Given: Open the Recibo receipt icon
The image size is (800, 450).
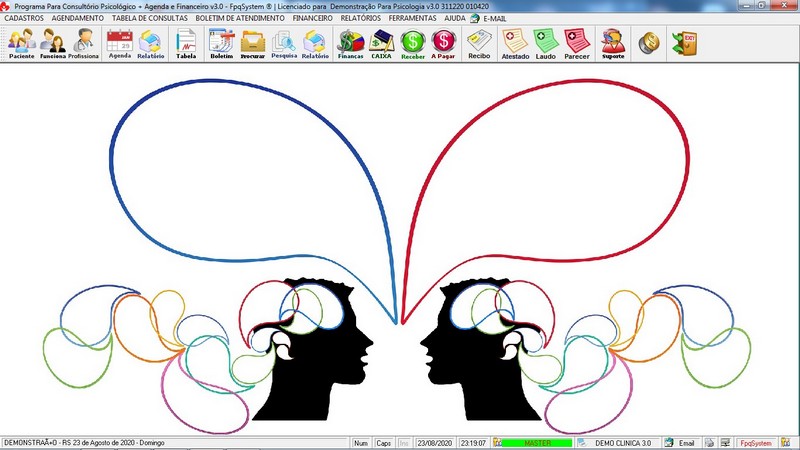Looking at the screenshot, I should (479, 44).
